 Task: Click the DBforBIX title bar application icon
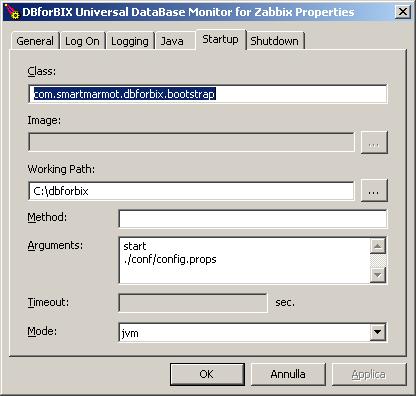pos(13,12)
